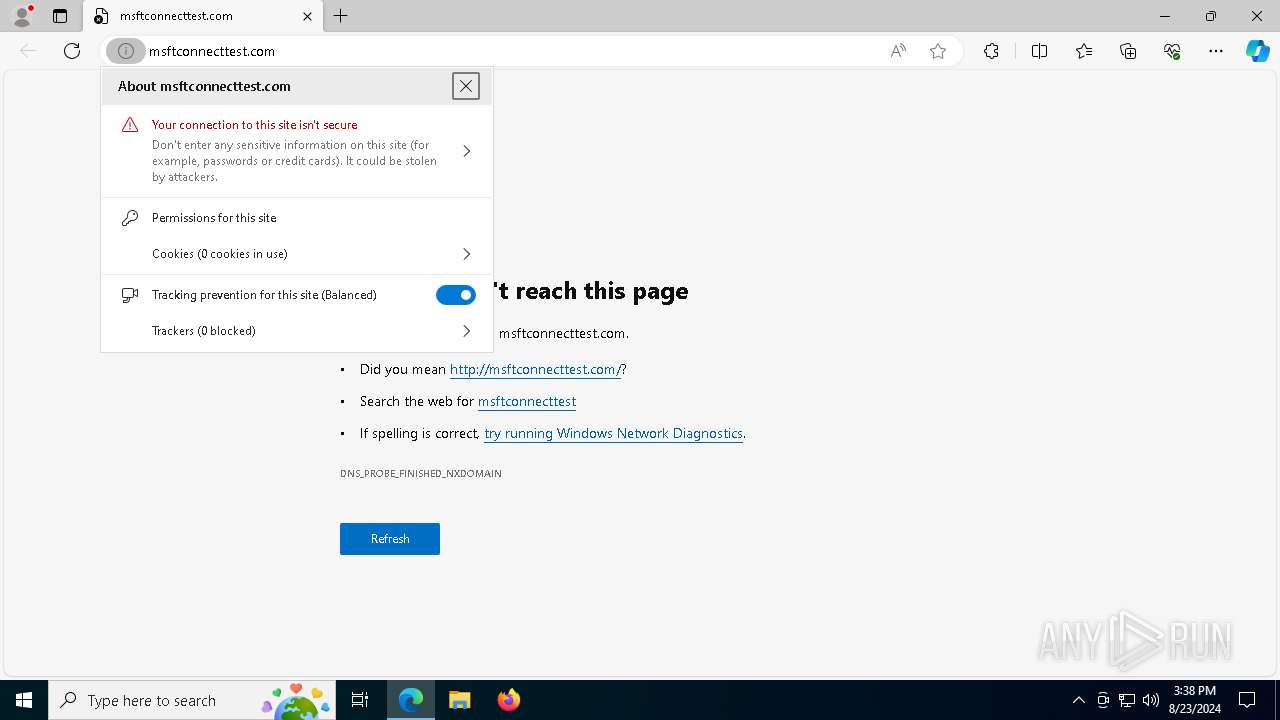Open File Explorer from taskbar

460,700
